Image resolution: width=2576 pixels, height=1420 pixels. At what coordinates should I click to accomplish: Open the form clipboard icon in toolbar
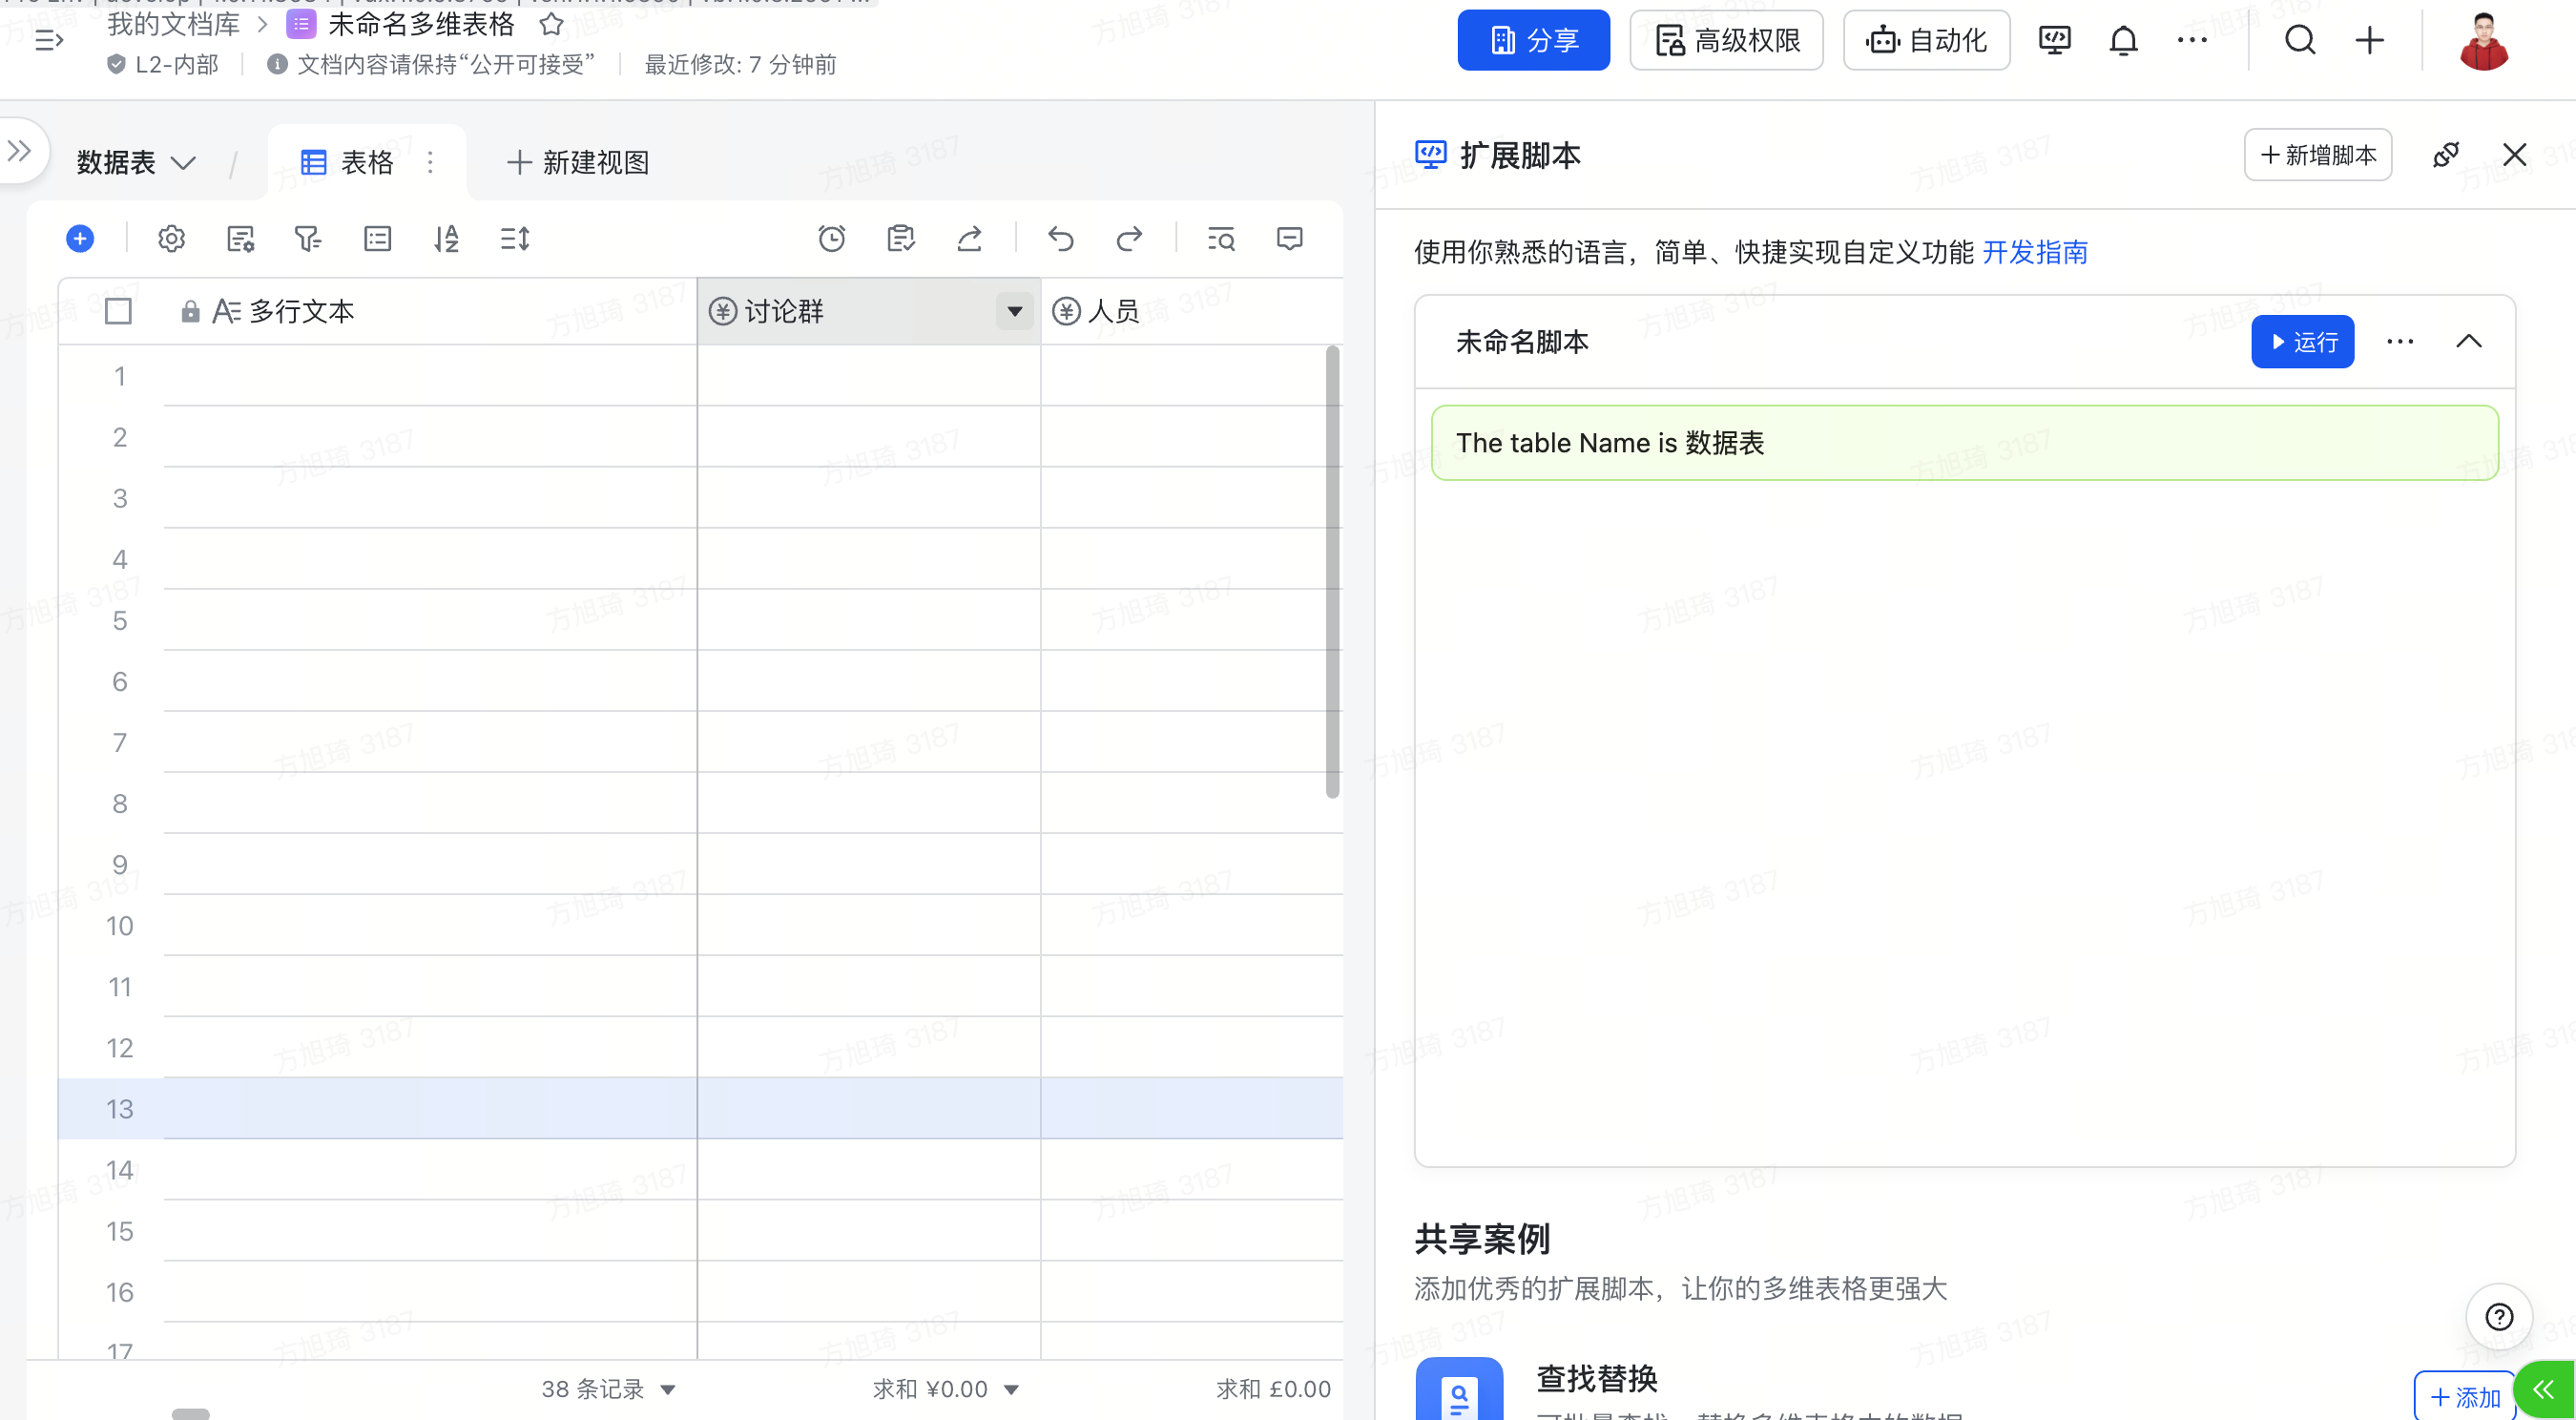(901, 239)
